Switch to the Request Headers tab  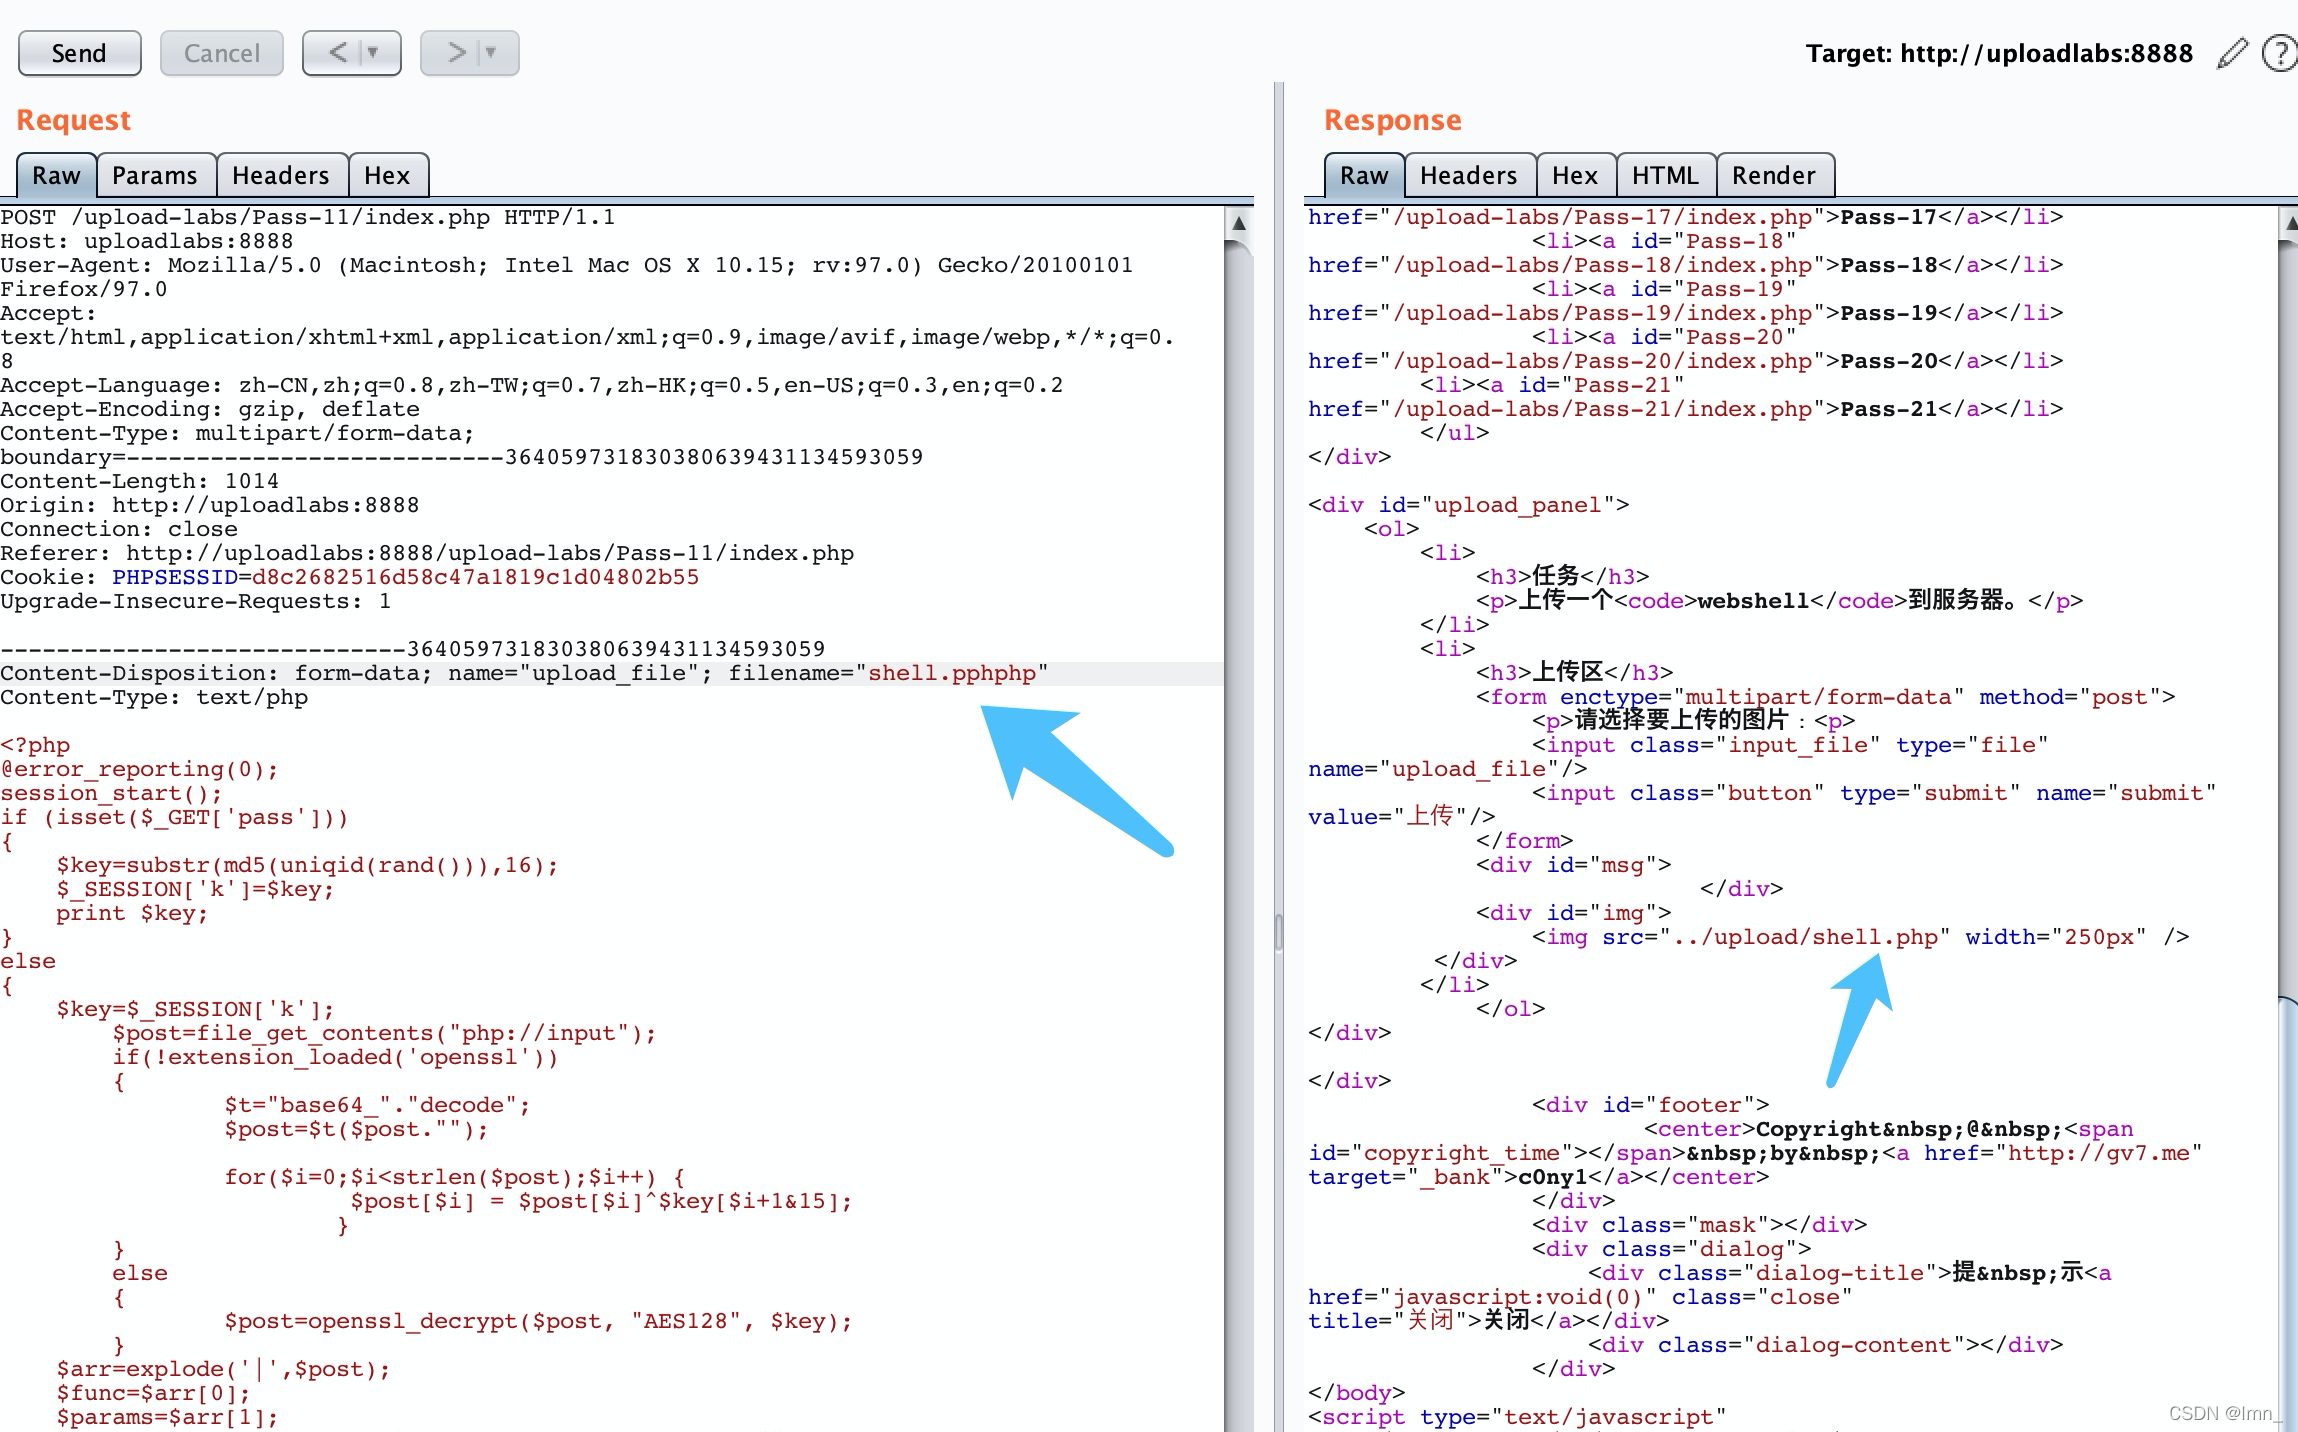point(281,175)
